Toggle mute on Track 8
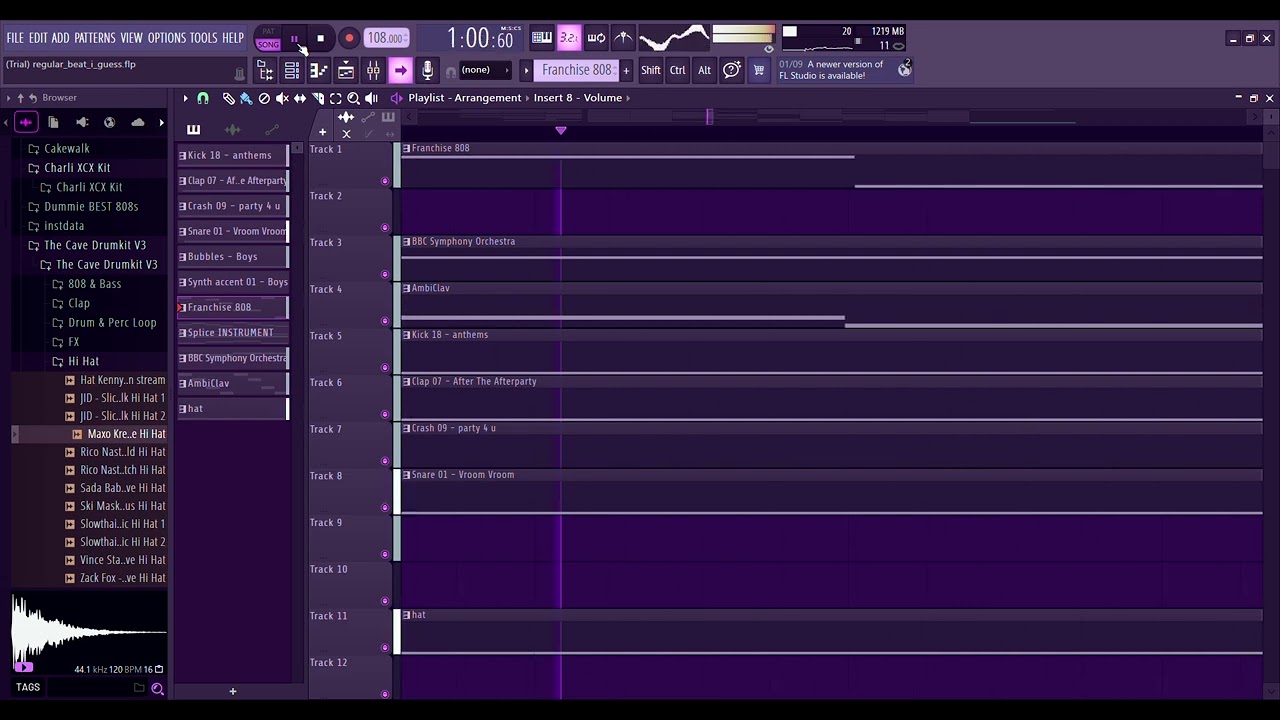 click(385, 508)
